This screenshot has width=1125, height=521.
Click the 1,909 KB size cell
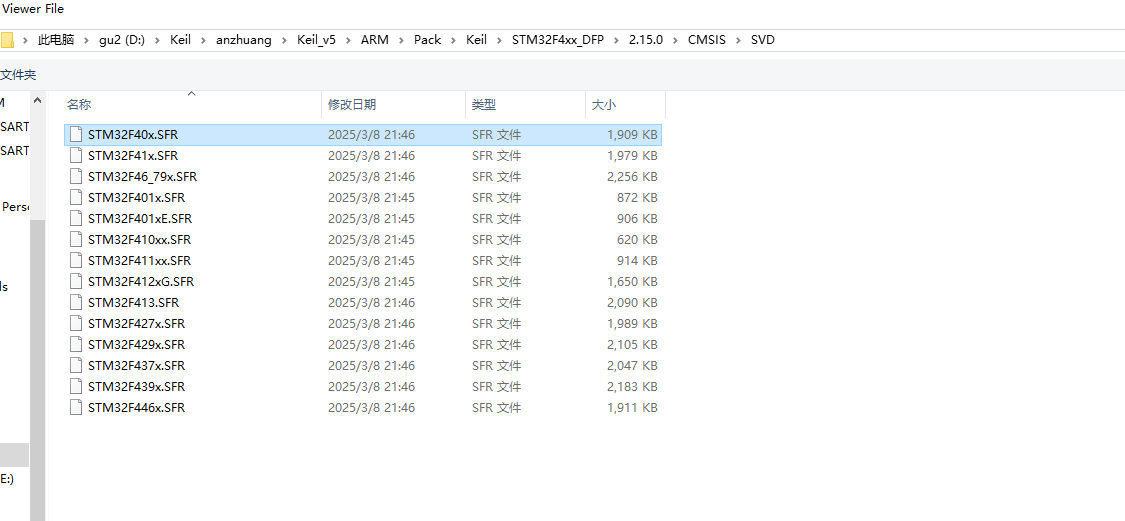(632, 134)
